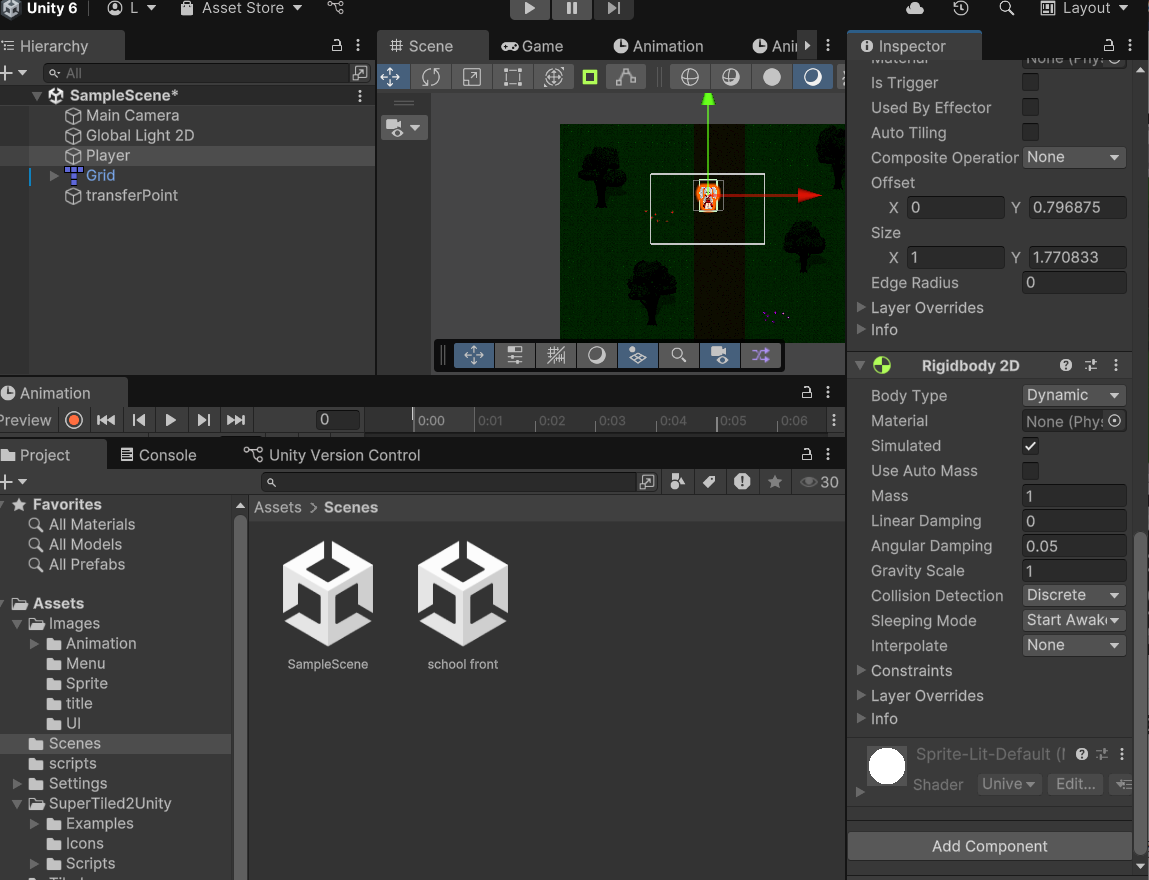Screen dimensions: 1149x880
Task: Select the Move tool in Scene toolbar
Action: (390, 77)
